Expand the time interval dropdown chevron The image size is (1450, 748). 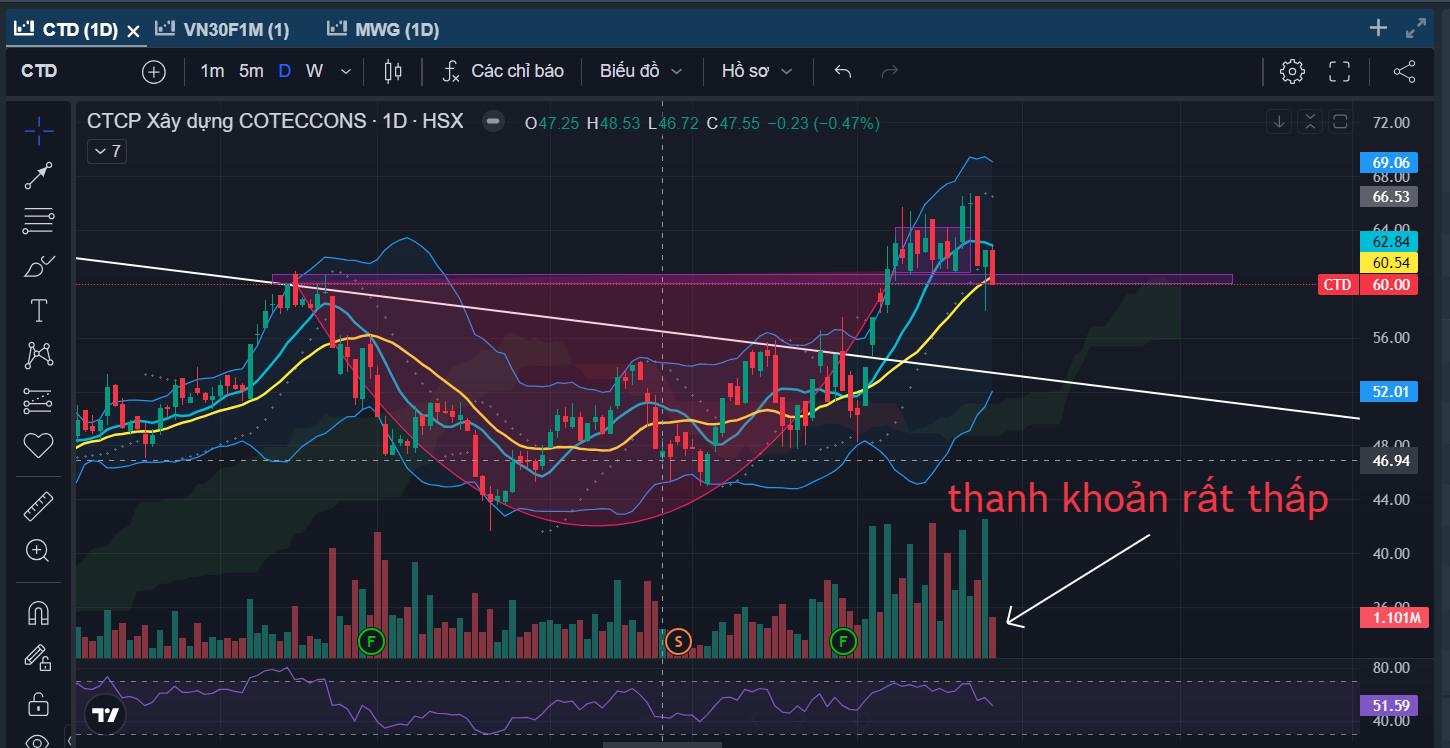346,71
